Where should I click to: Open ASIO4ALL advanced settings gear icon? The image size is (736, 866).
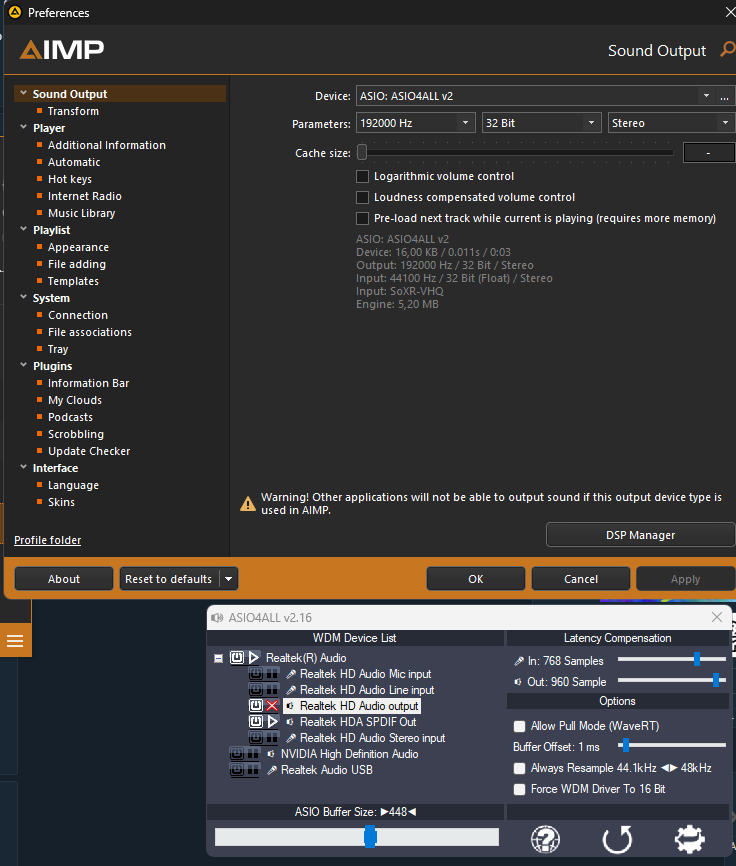tap(689, 839)
